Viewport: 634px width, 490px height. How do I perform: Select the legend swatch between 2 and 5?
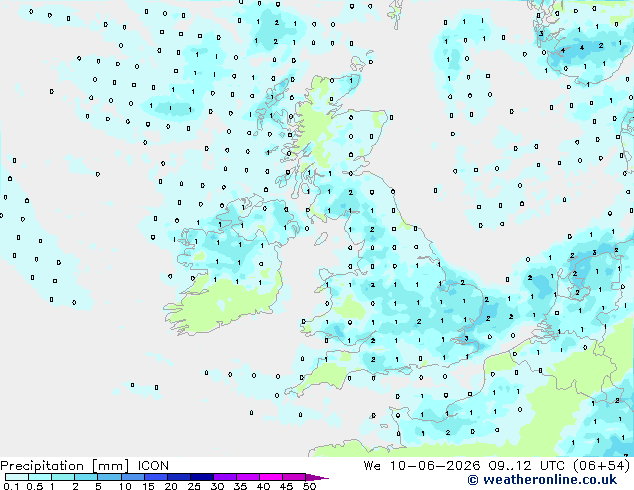point(86,477)
